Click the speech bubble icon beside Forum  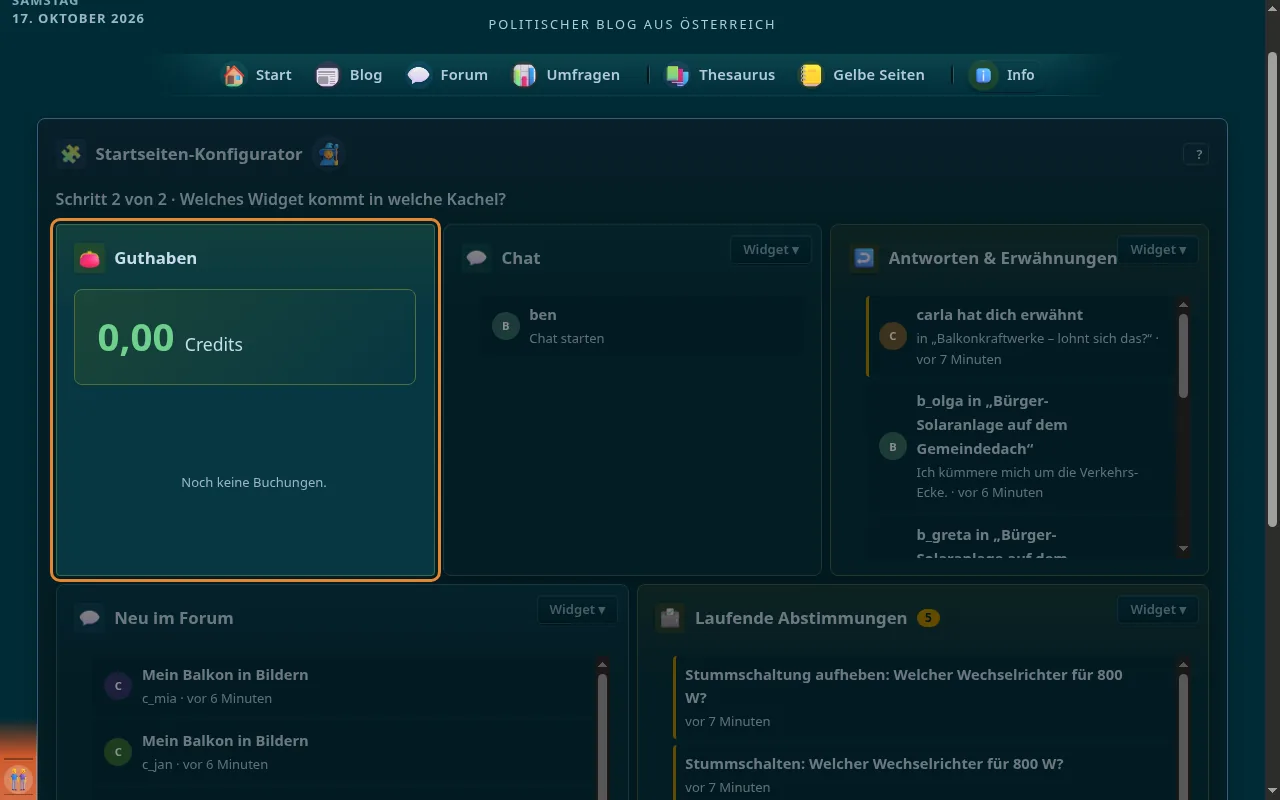click(x=419, y=75)
